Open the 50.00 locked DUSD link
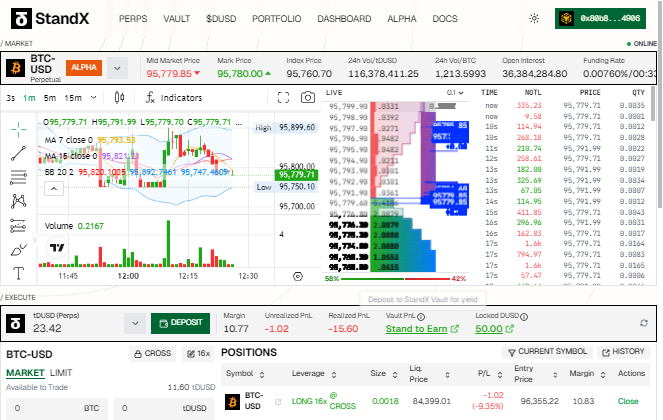 coord(494,329)
